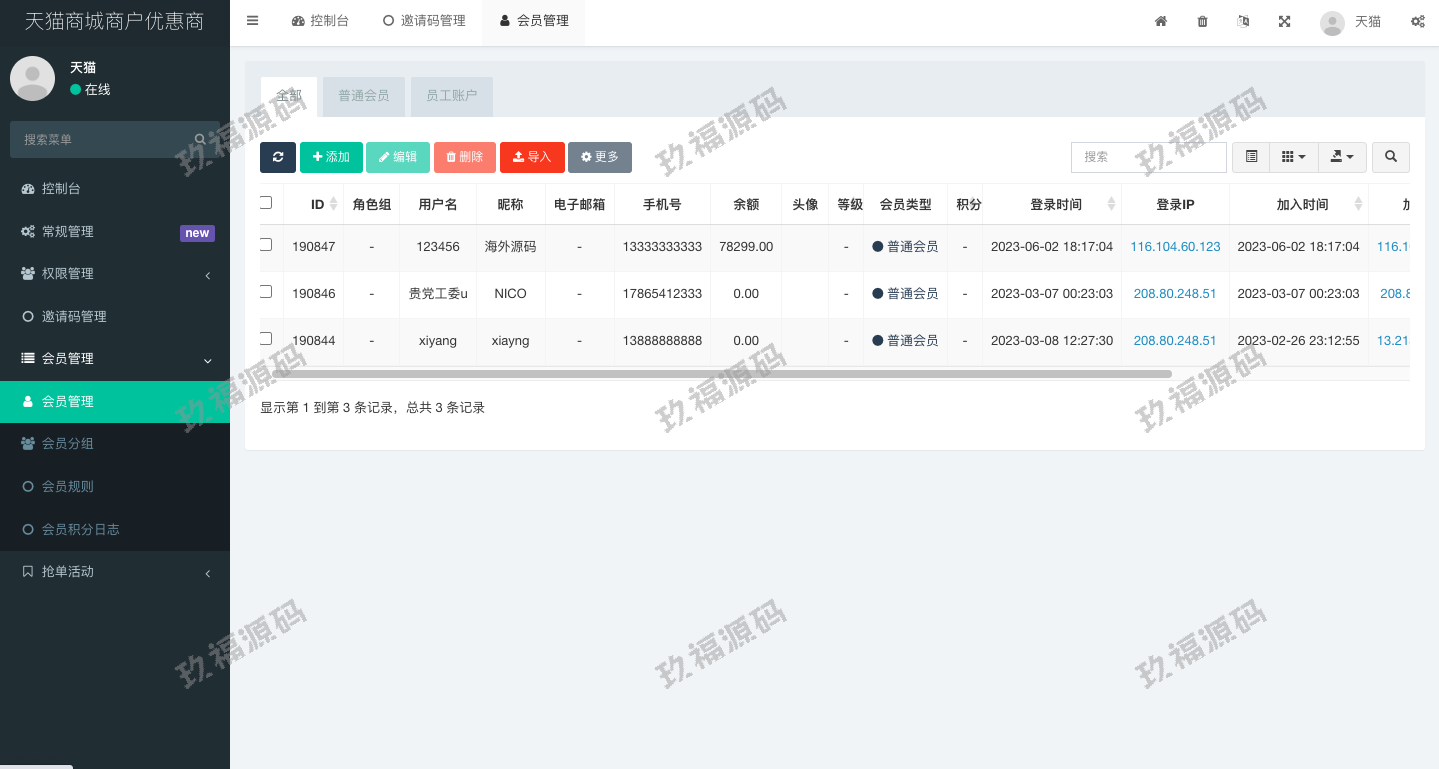
Task: Click the magnifier search button beside export
Action: point(1390,157)
